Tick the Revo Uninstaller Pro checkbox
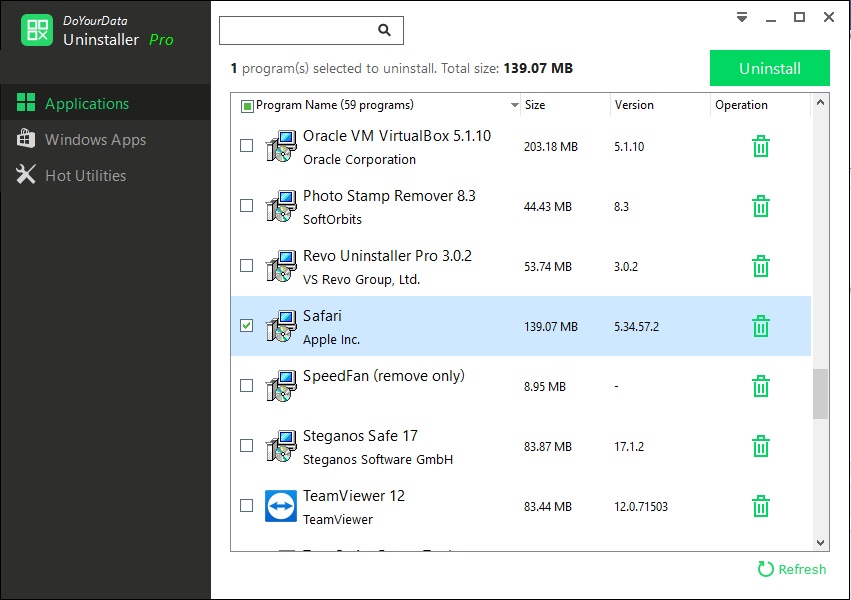Viewport: 851px width, 600px height. 247,266
